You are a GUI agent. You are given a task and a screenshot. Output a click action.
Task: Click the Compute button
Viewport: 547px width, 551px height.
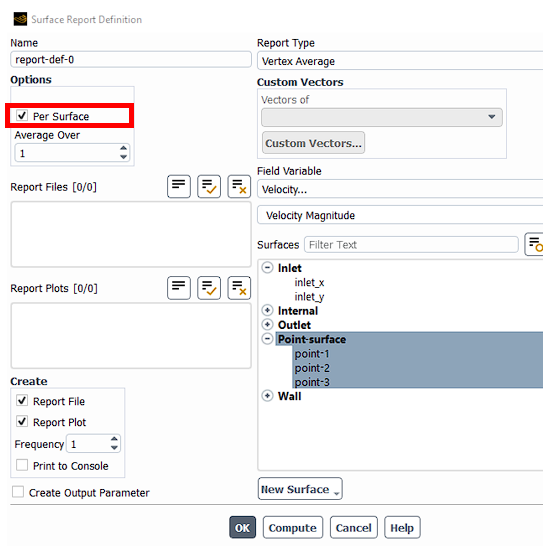click(293, 527)
